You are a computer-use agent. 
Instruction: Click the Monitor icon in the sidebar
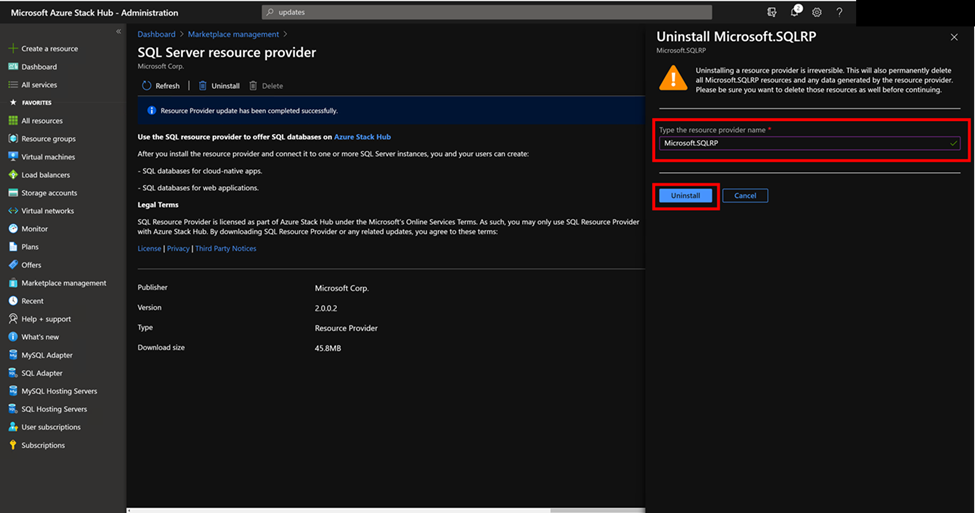[x=12, y=229]
